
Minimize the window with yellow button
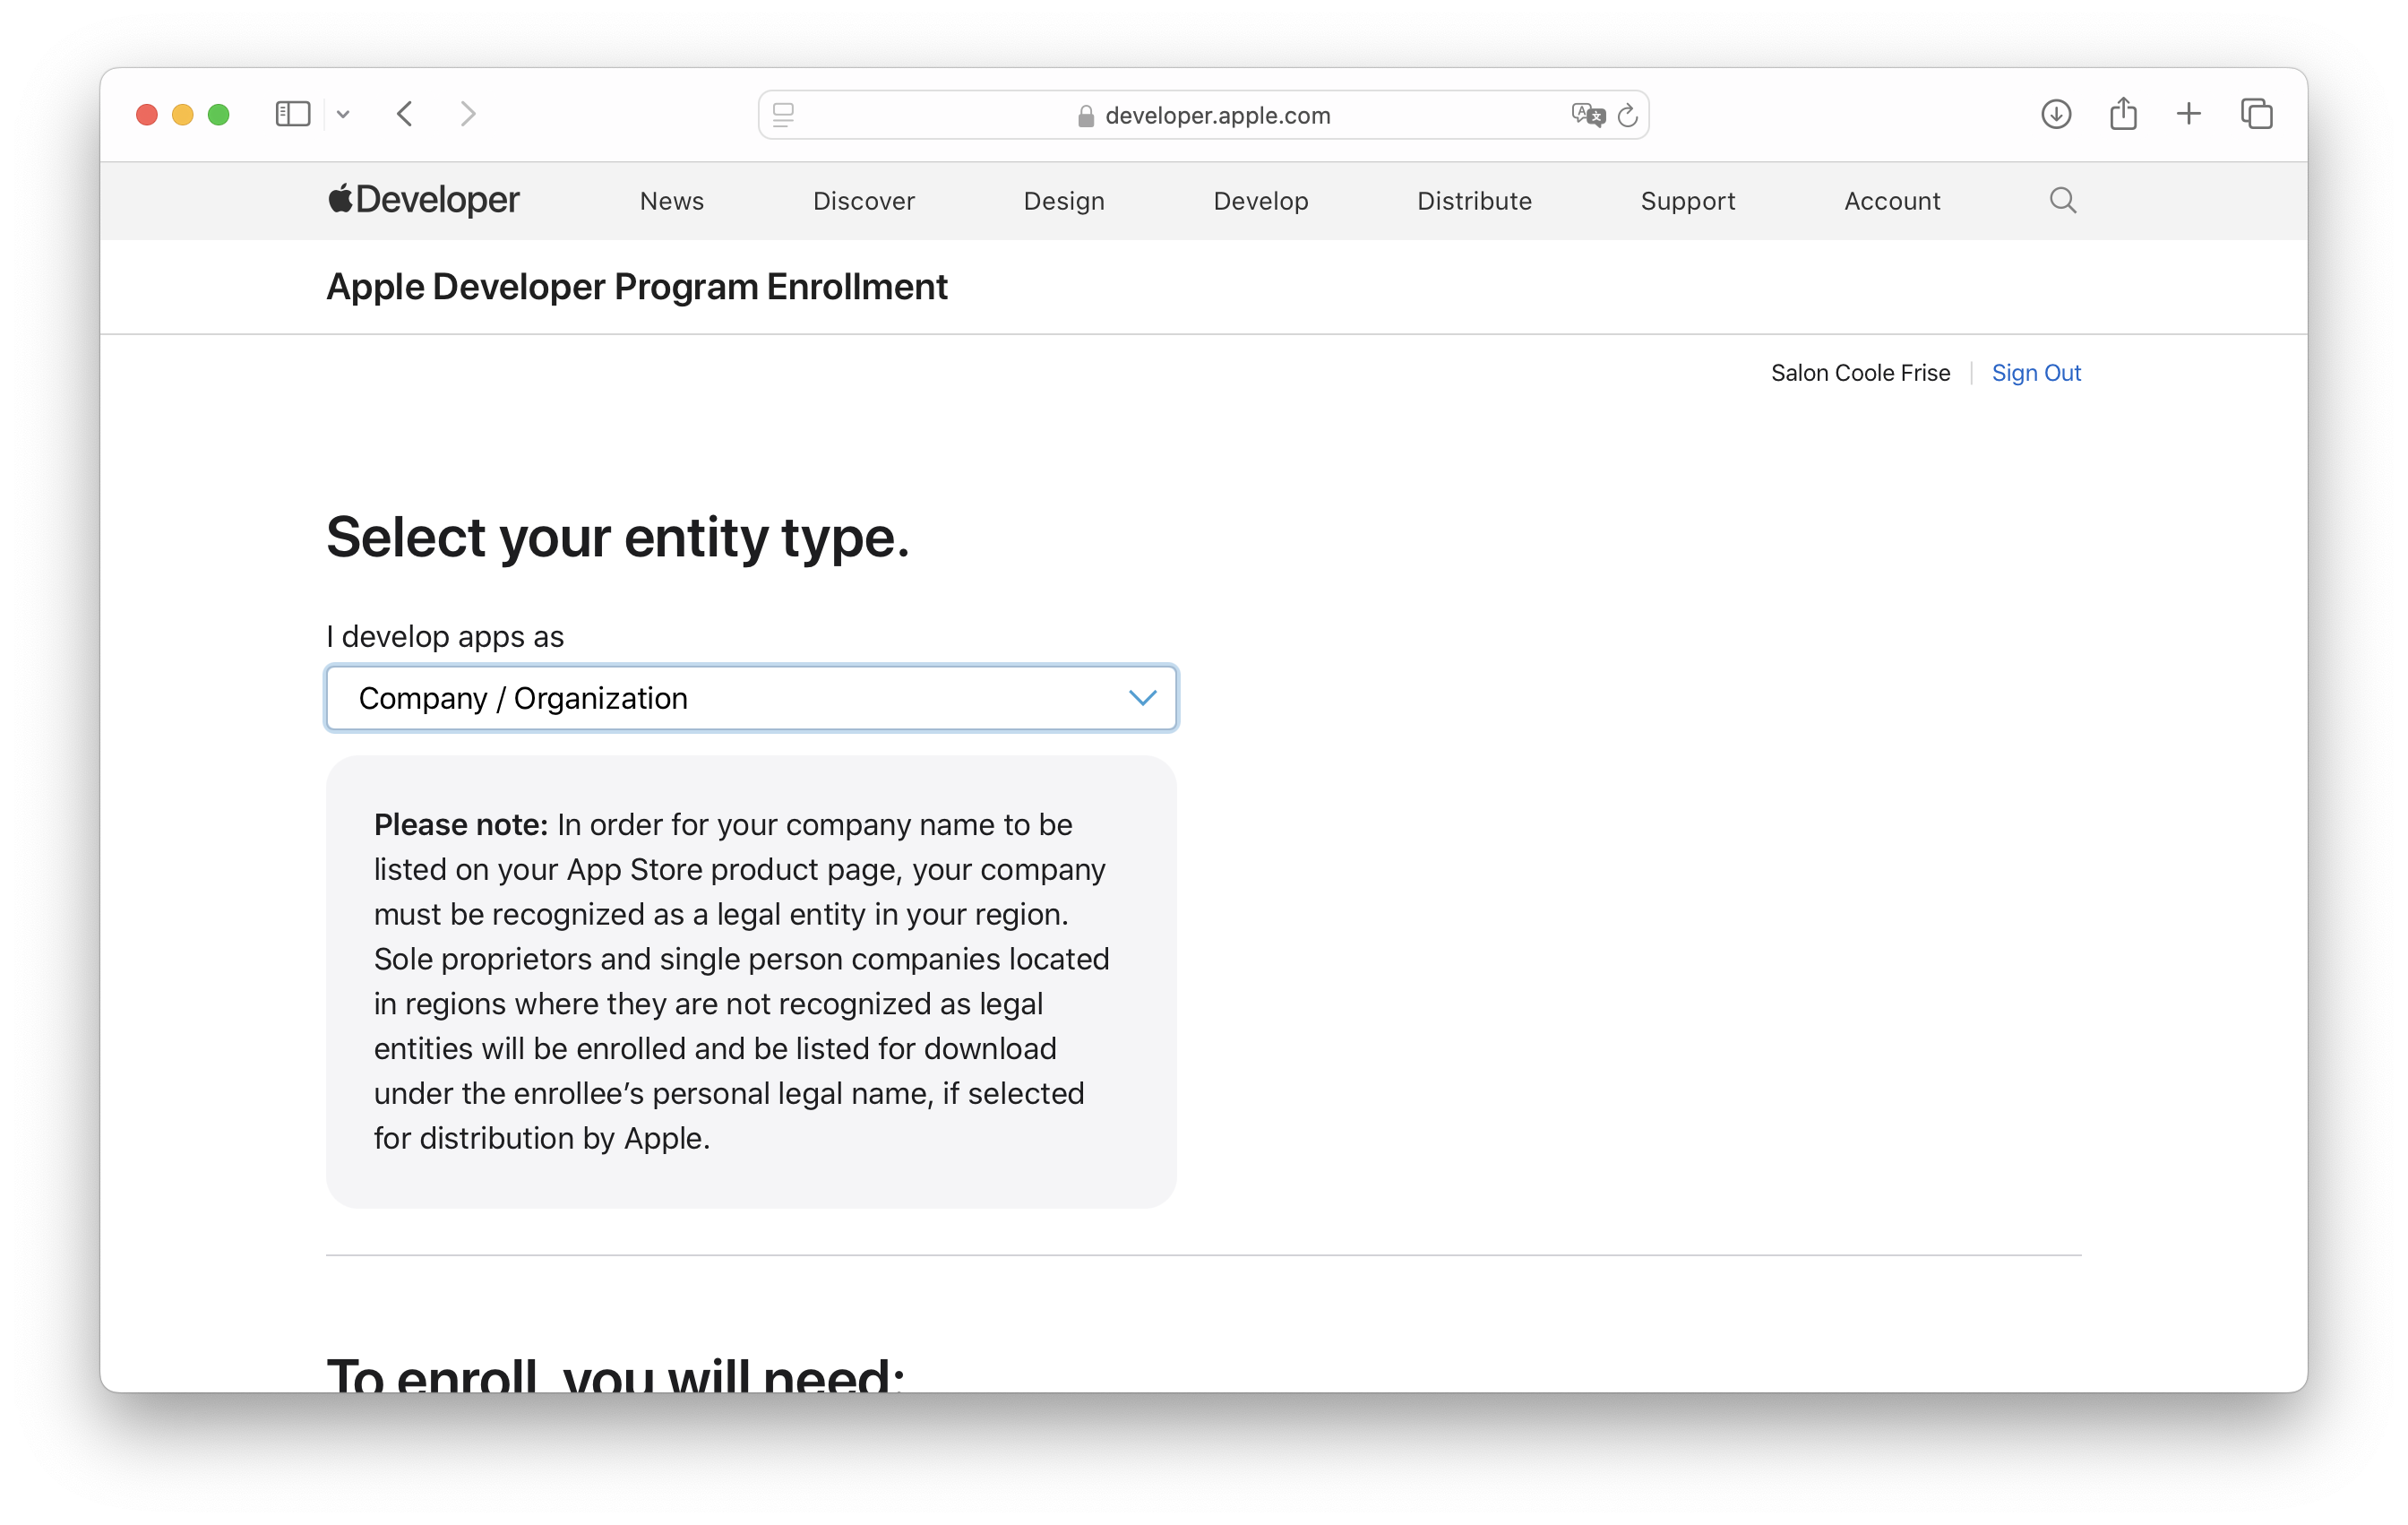[x=183, y=115]
